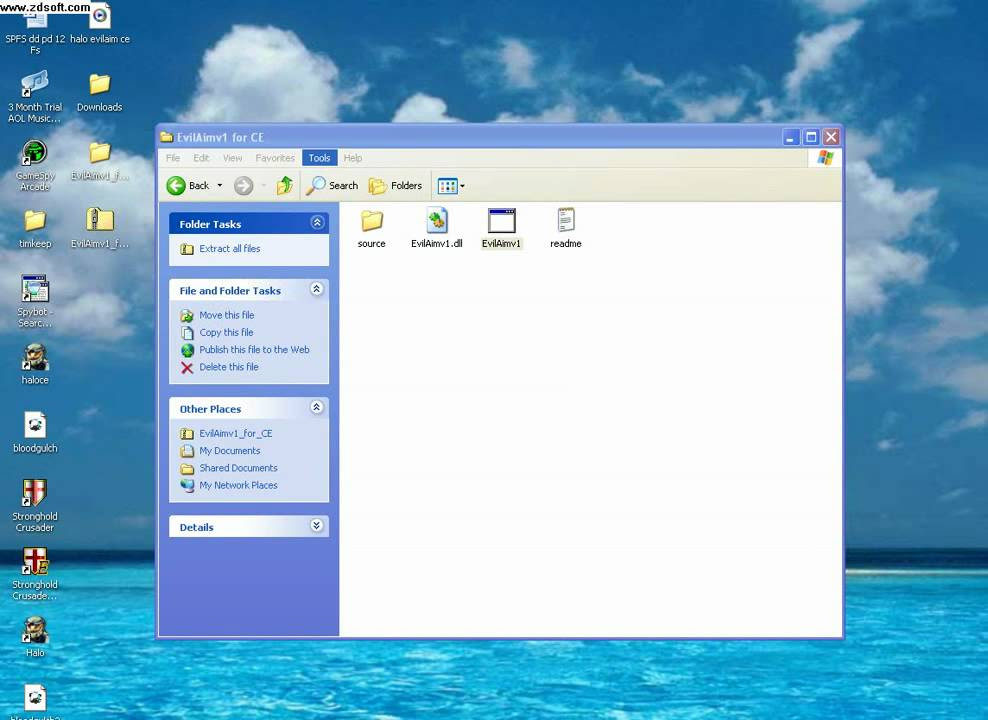Collapse the File and Folder Tasks panel
The height and width of the screenshot is (720, 988).
pos(317,289)
